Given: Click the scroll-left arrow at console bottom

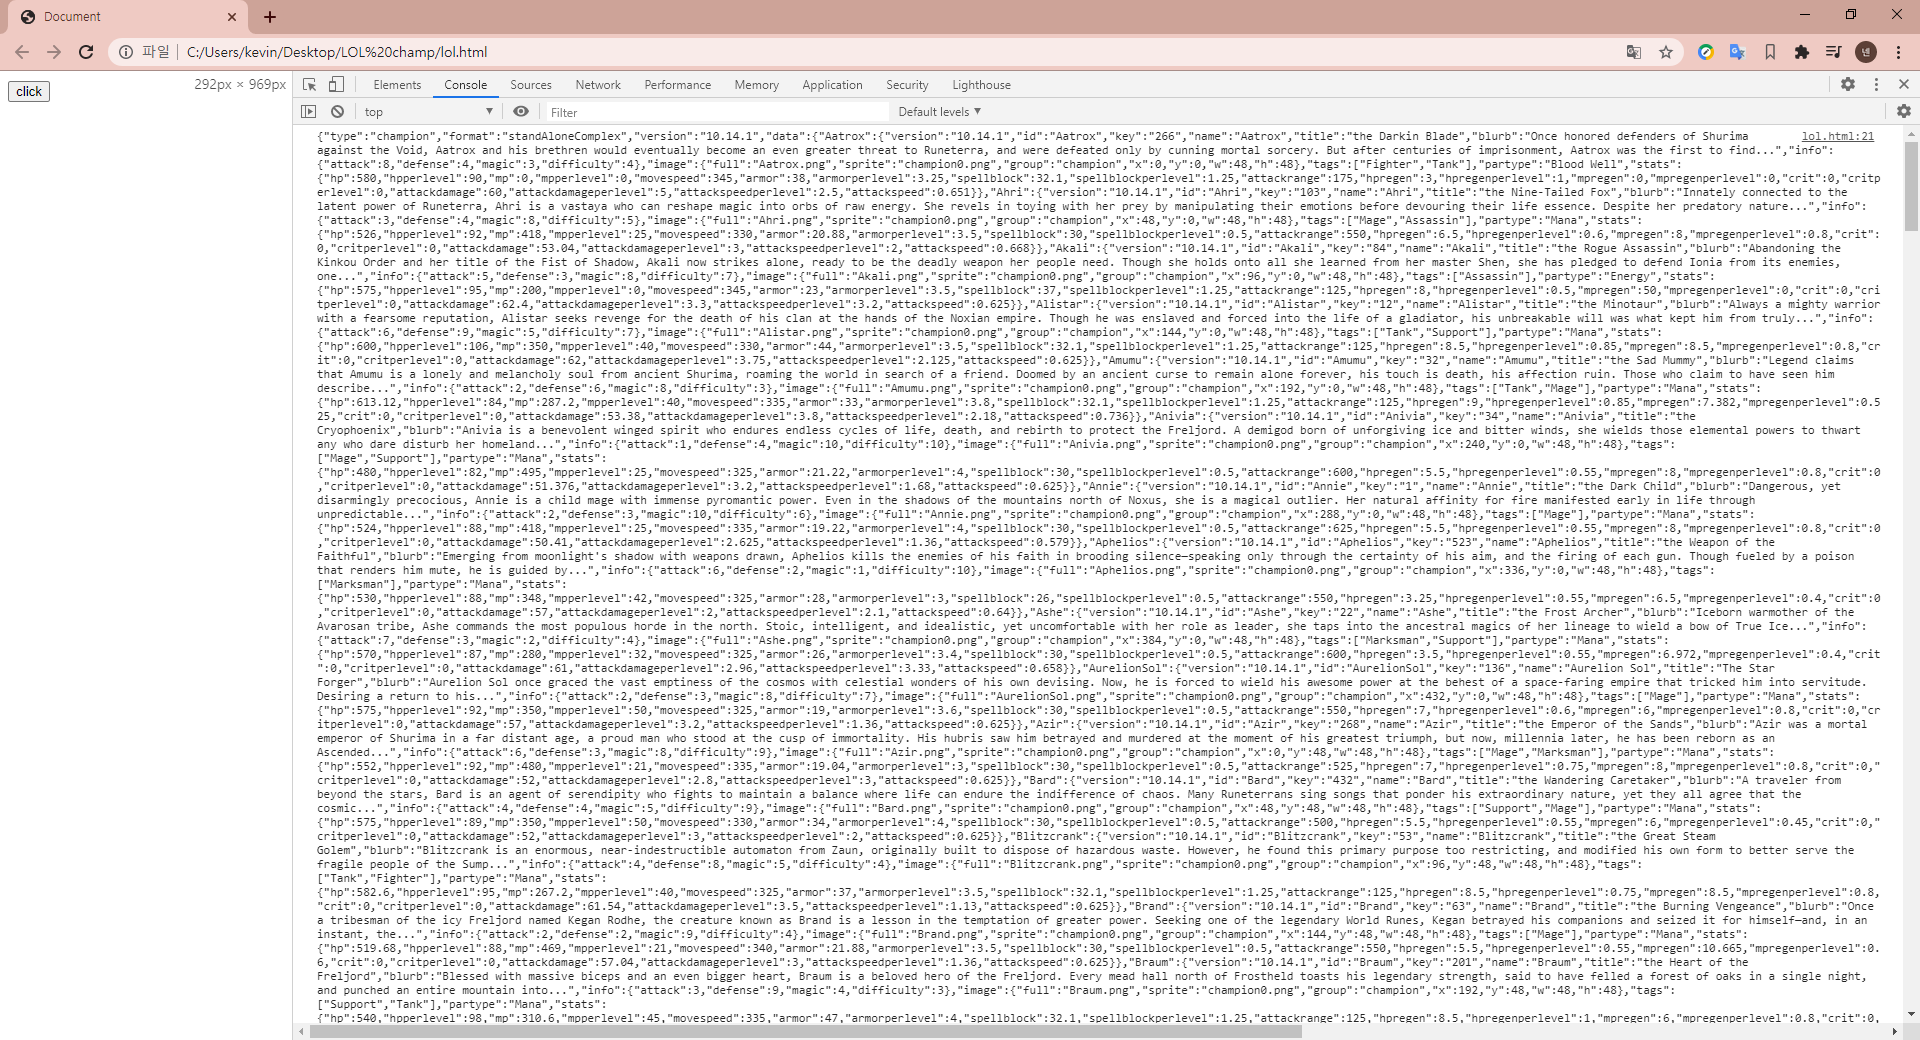Looking at the screenshot, I should 301,1031.
